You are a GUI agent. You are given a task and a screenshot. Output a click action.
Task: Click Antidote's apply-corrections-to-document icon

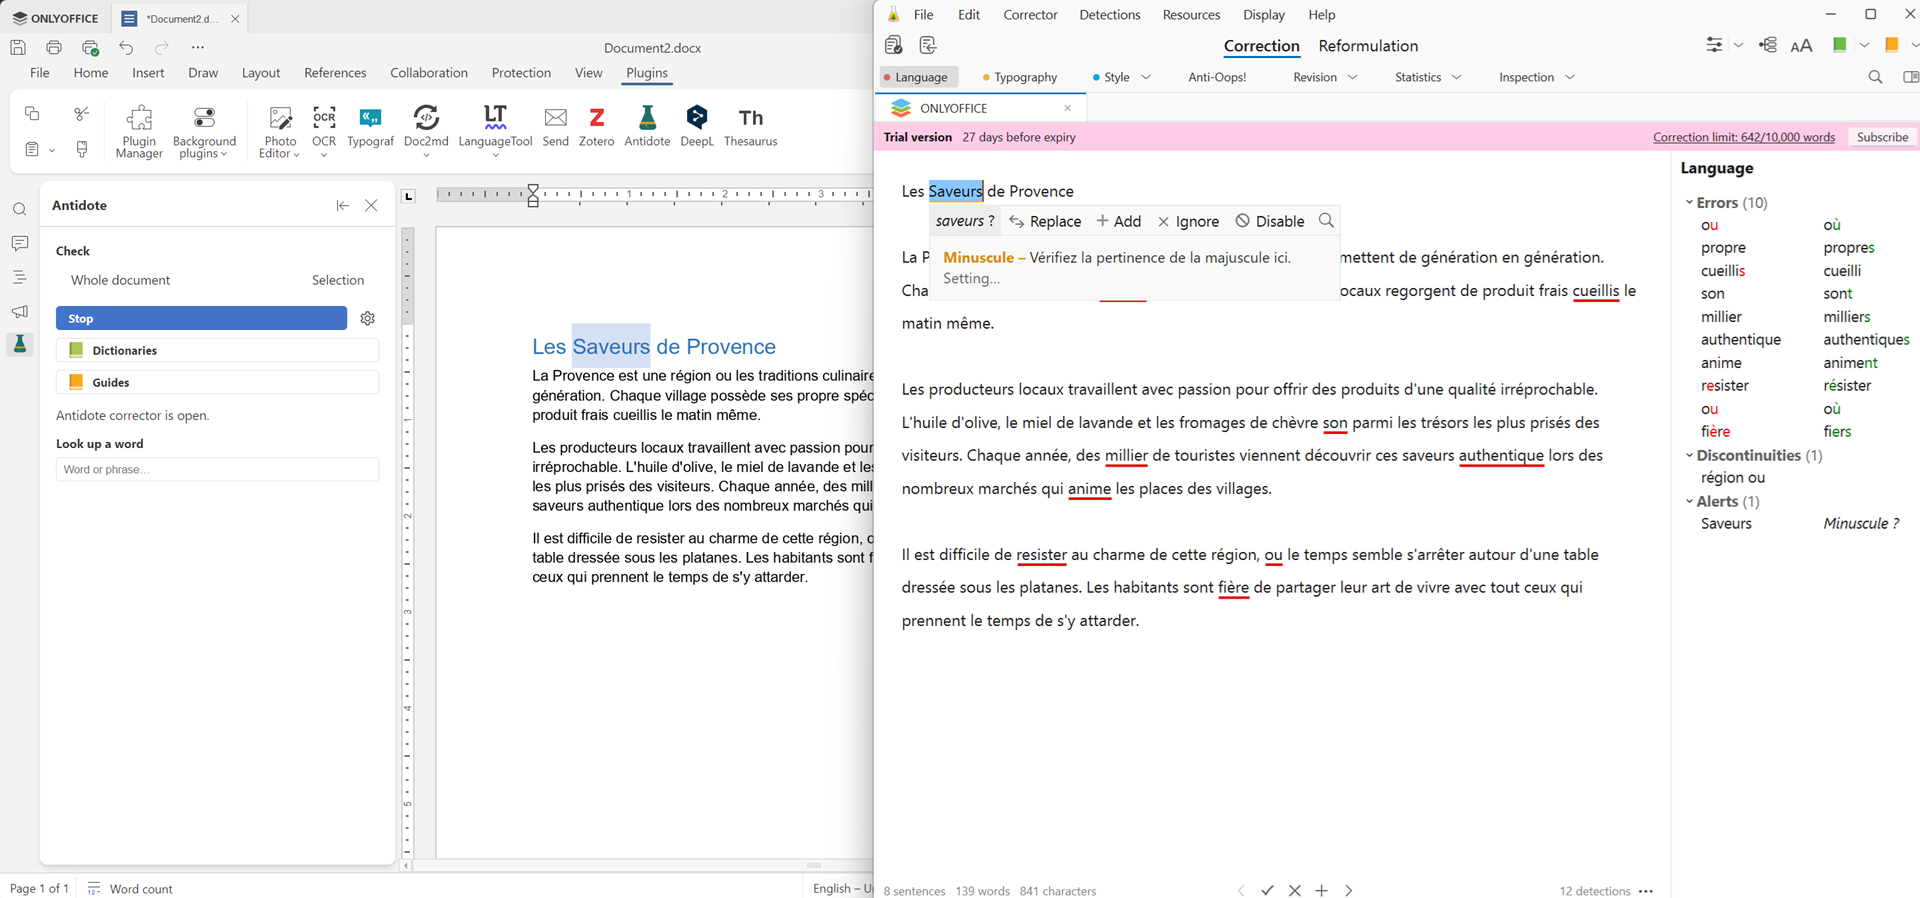928,45
